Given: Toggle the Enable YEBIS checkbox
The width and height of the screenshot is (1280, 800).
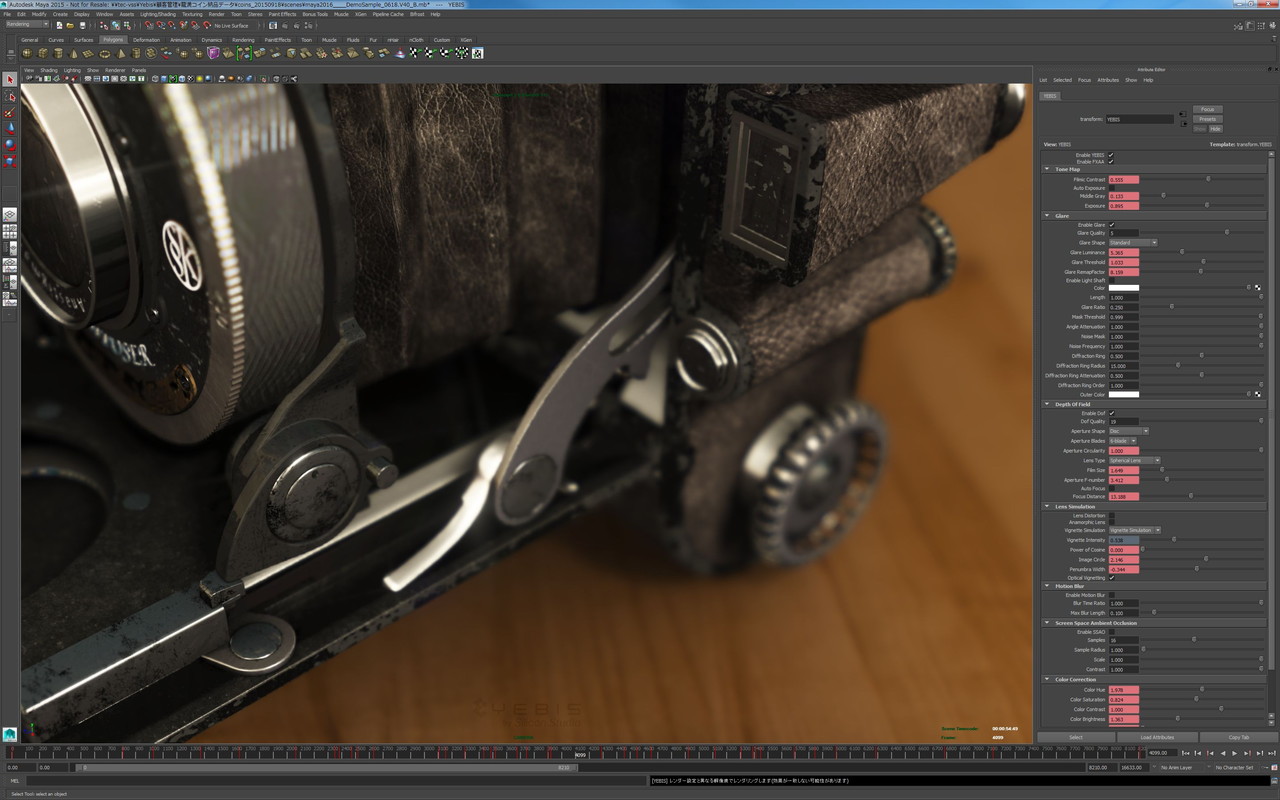Looking at the screenshot, I should (x=1111, y=155).
